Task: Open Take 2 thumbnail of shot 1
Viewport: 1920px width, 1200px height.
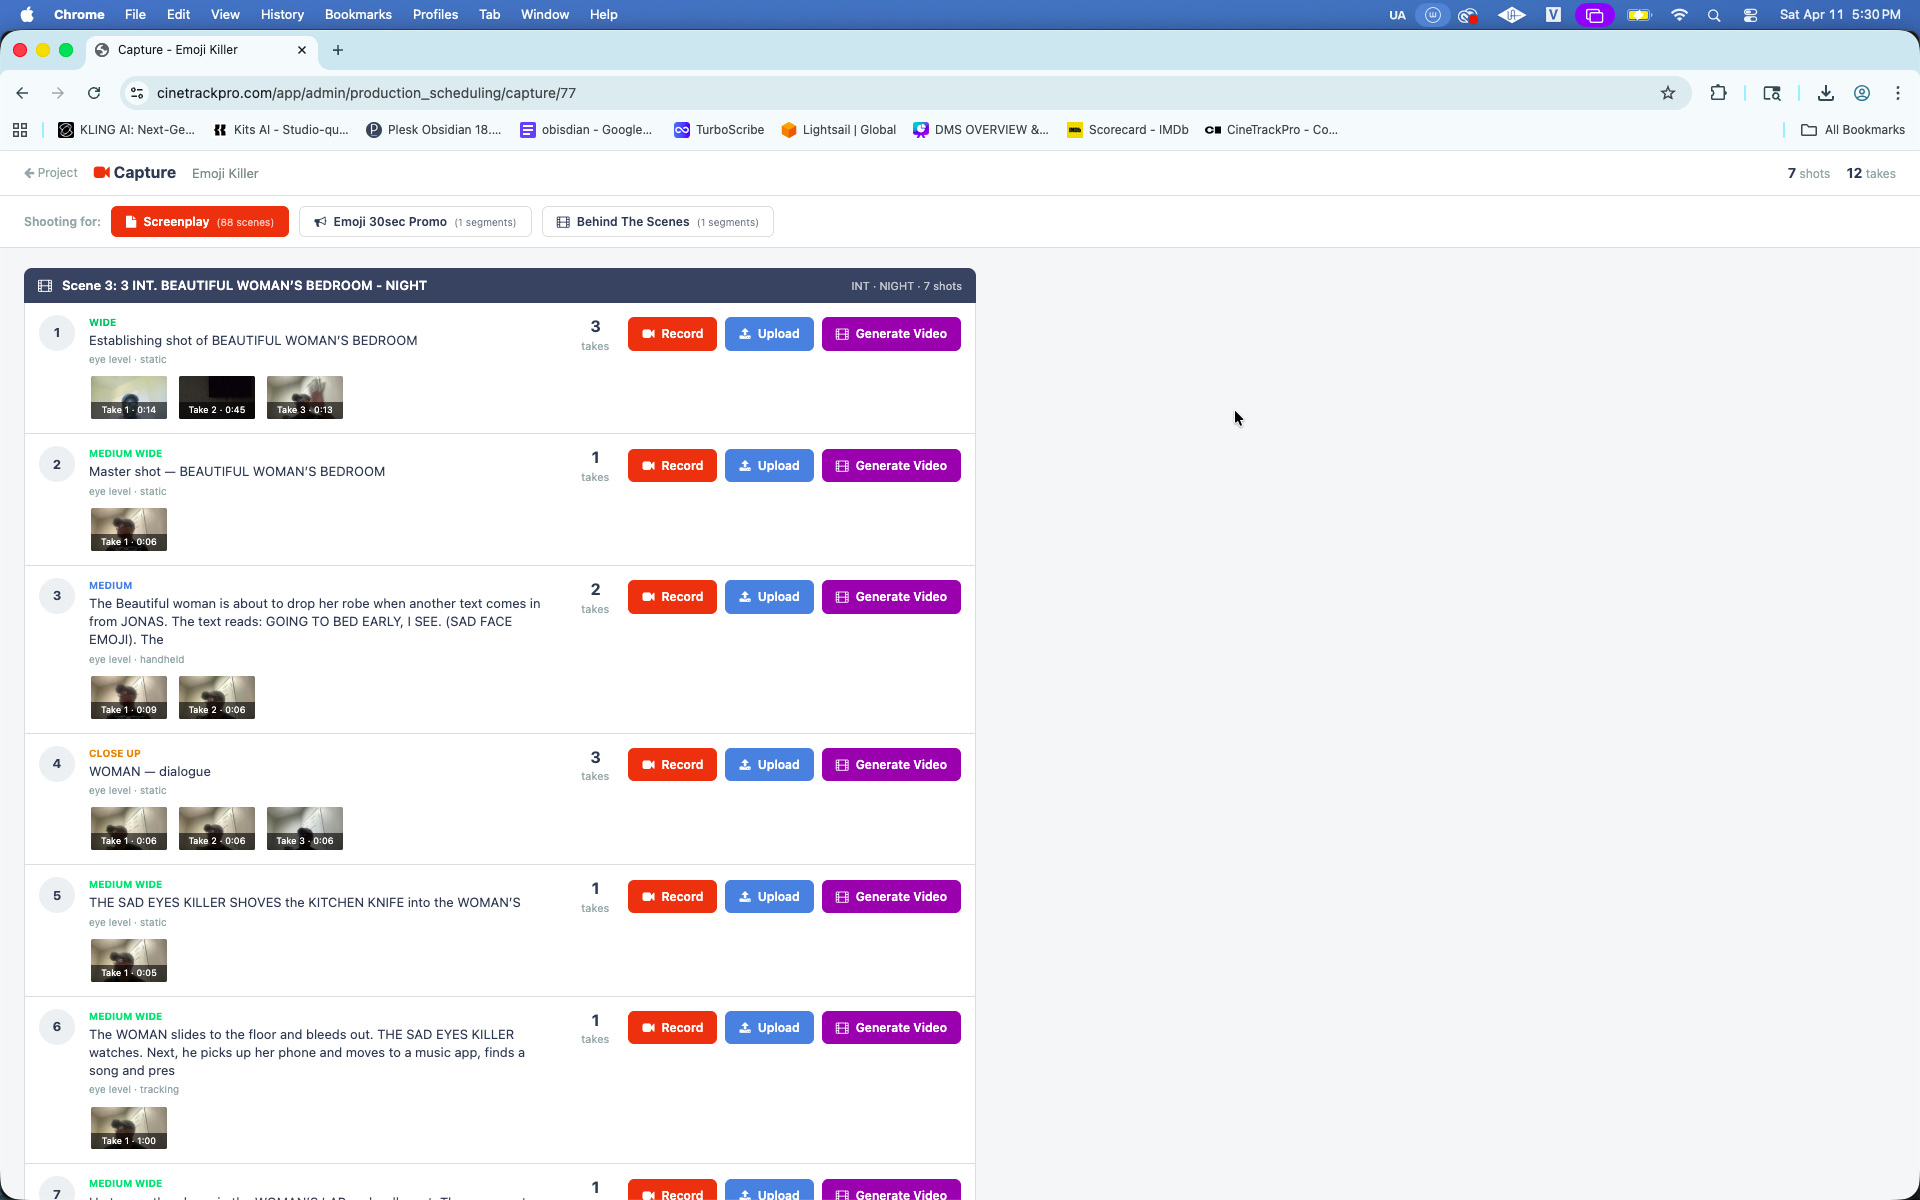Action: (x=216, y=397)
